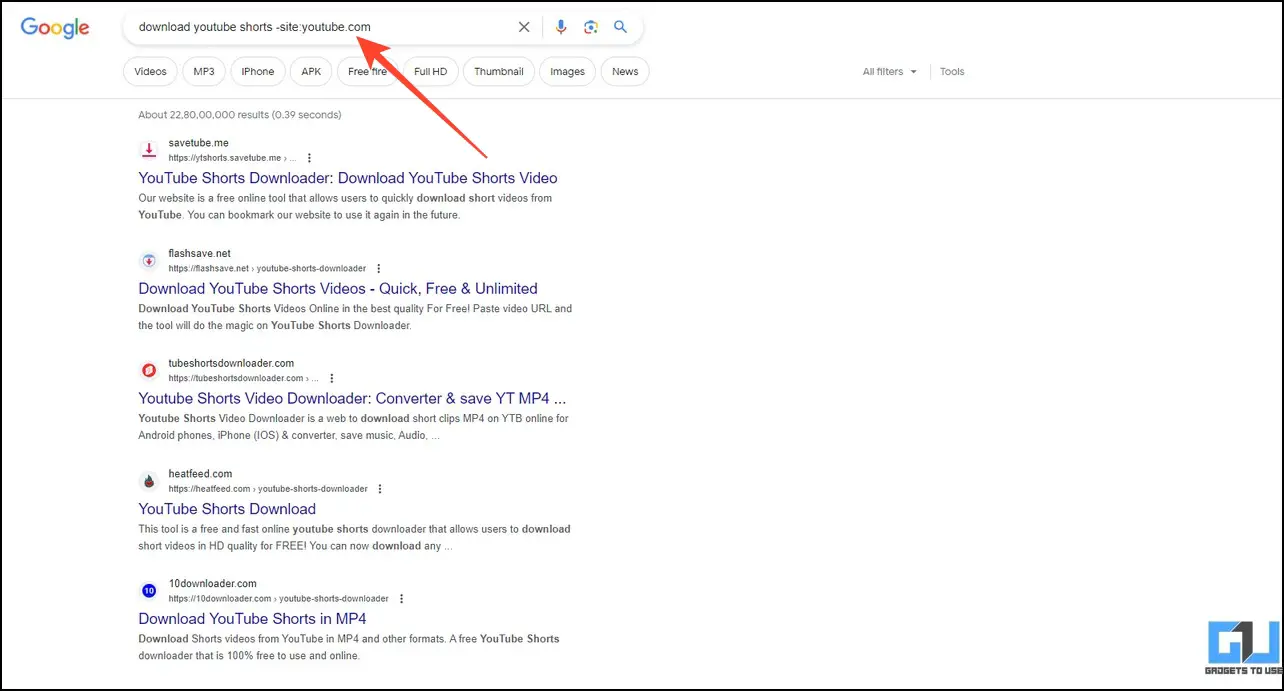This screenshot has width=1284, height=691.
Task: Select the Videos filter chip
Action: coord(150,71)
